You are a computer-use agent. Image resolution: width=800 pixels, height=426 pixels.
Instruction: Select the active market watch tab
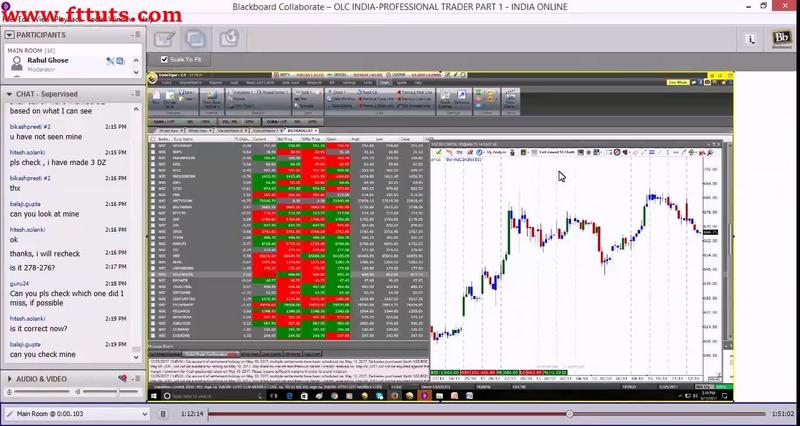pyautogui.click(x=301, y=131)
